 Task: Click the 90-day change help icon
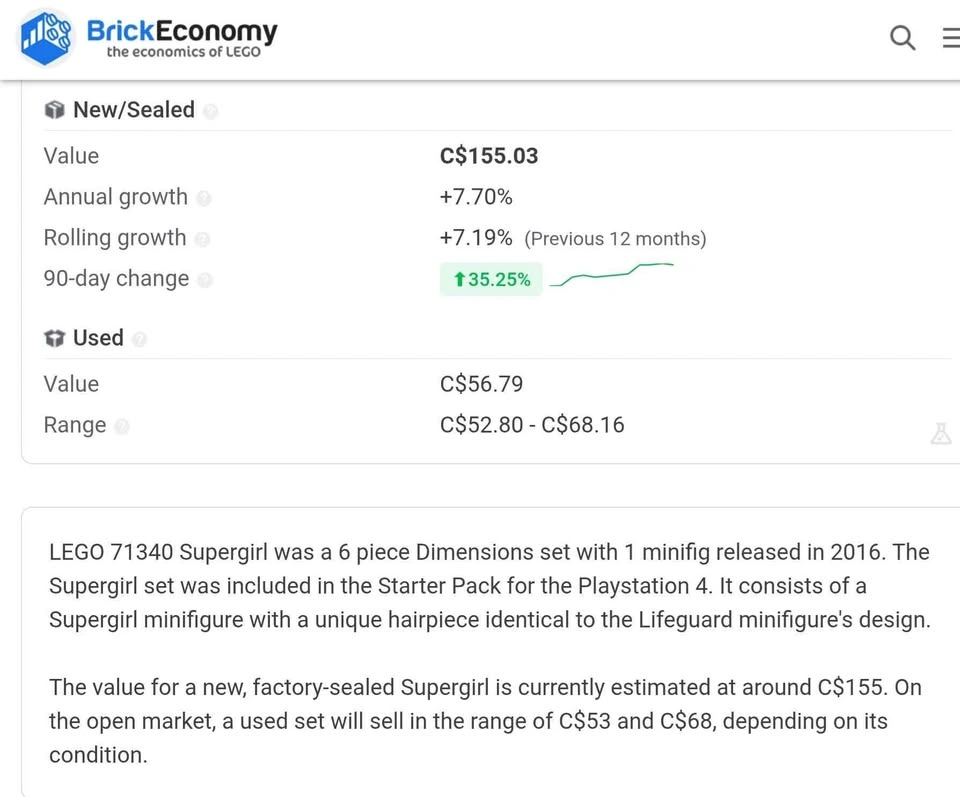(x=205, y=280)
